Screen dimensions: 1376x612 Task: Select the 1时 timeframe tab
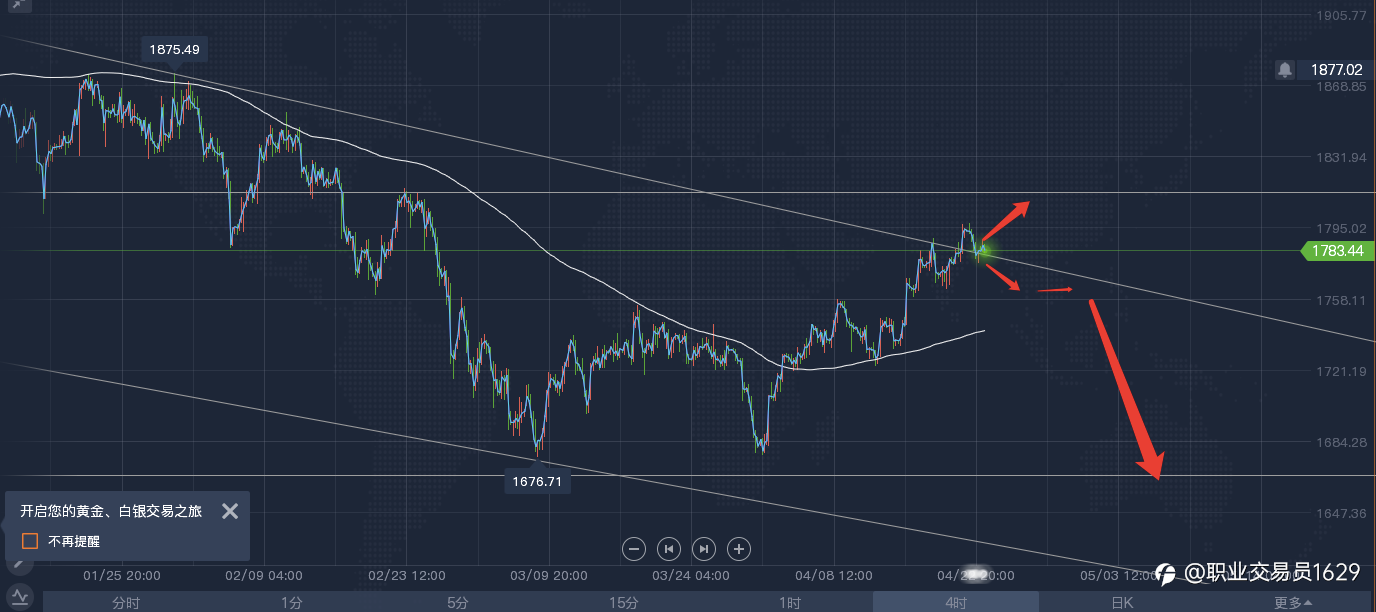click(x=789, y=602)
